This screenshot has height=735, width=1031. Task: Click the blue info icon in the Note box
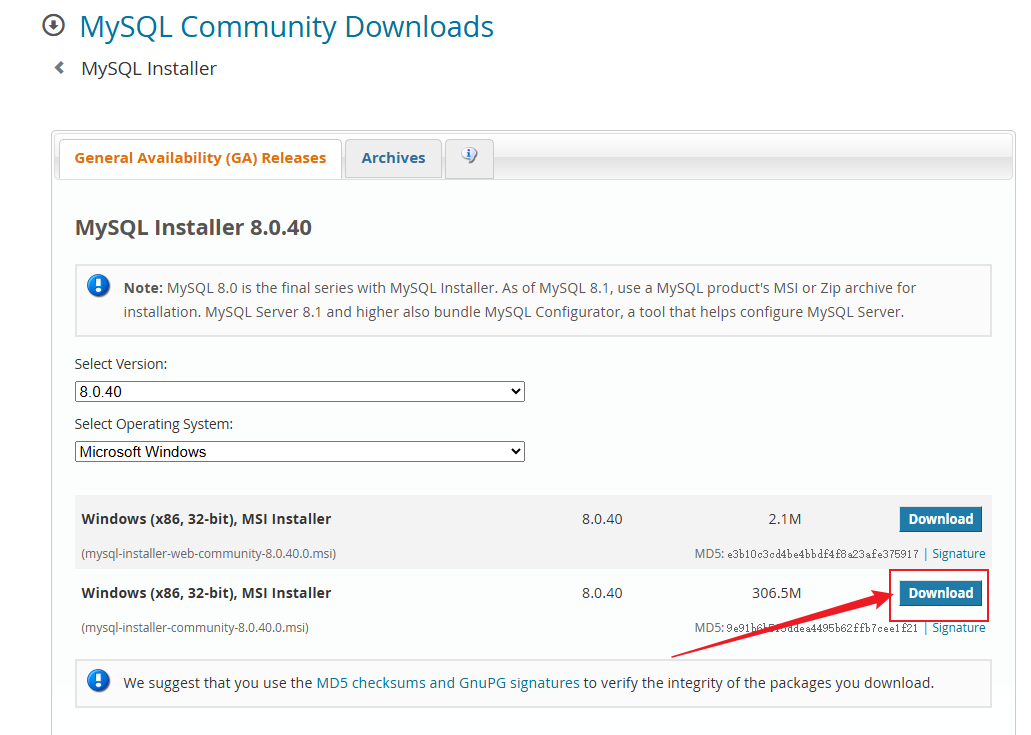97,284
